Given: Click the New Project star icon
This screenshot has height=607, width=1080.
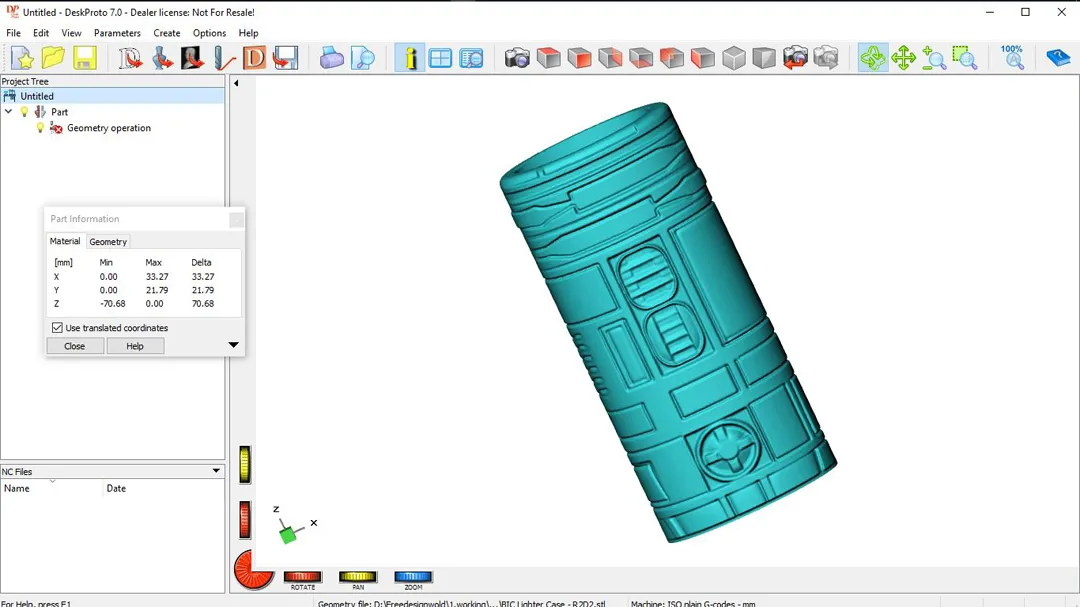Looking at the screenshot, I should (22, 58).
